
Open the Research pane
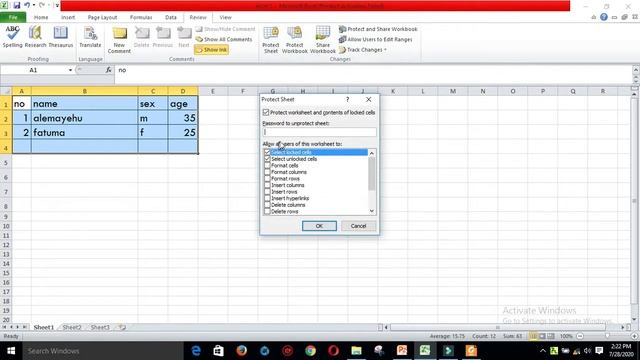coord(35,37)
